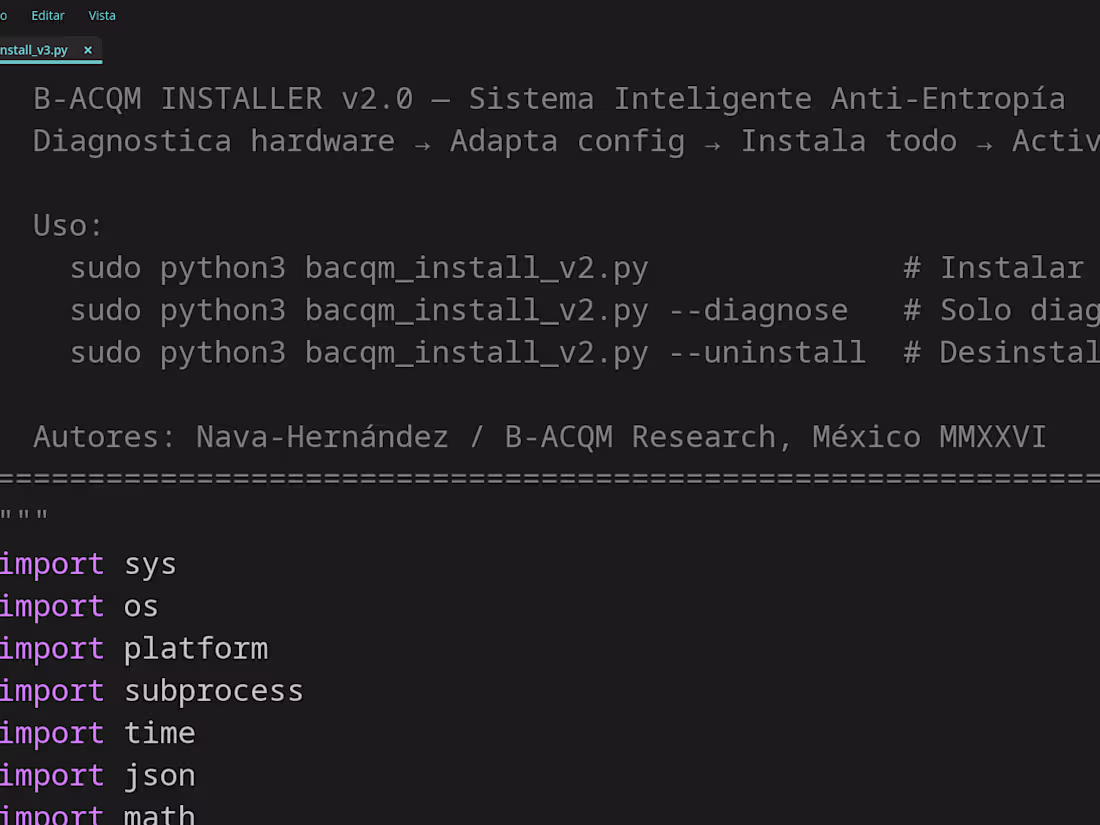
Task: Click the "--diagnose" flag text
Action: pos(758,310)
